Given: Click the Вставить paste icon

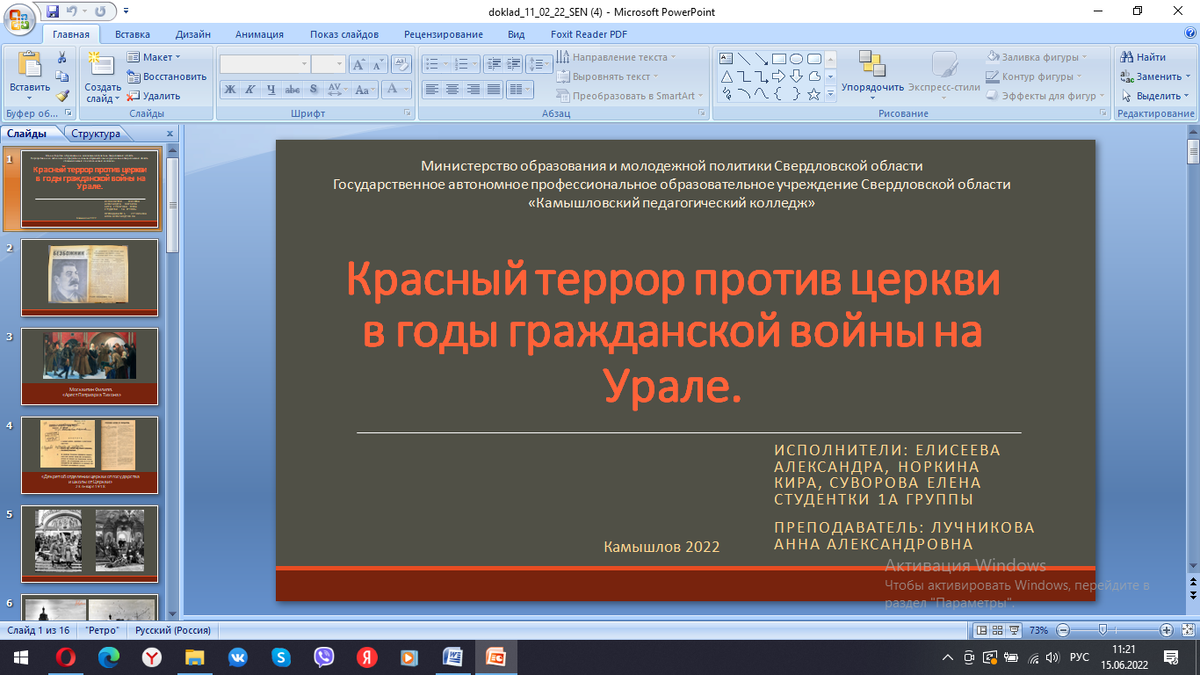Looking at the screenshot, I should coord(29,65).
